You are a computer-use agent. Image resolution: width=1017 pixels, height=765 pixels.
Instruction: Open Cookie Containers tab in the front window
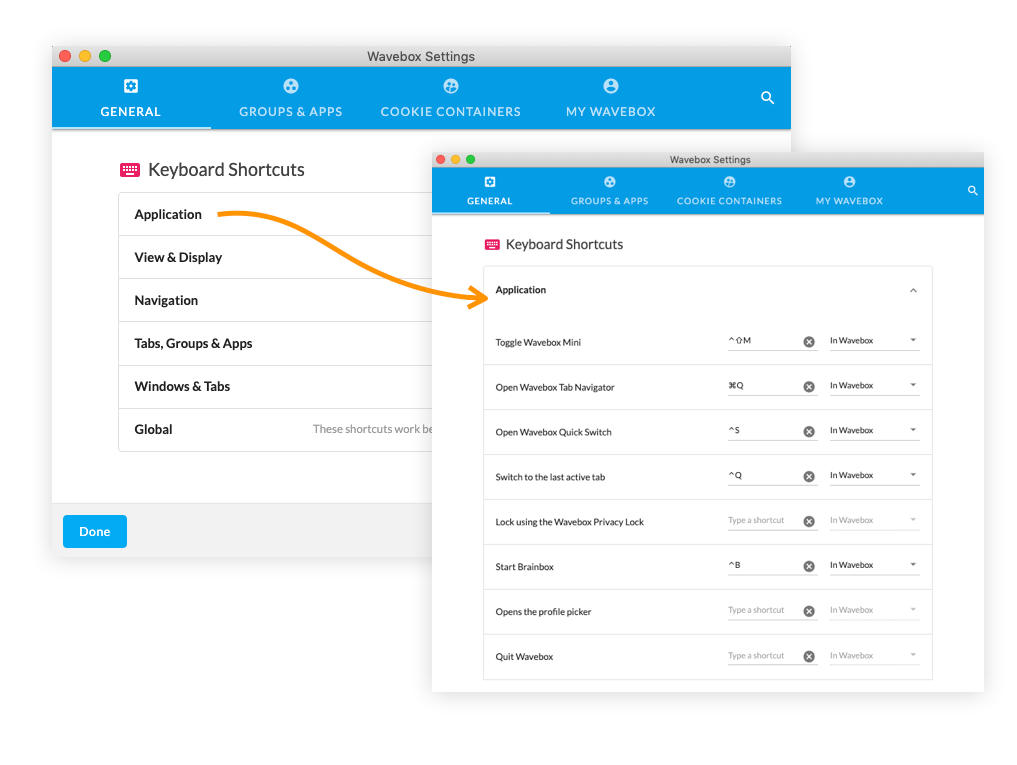click(729, 191)
